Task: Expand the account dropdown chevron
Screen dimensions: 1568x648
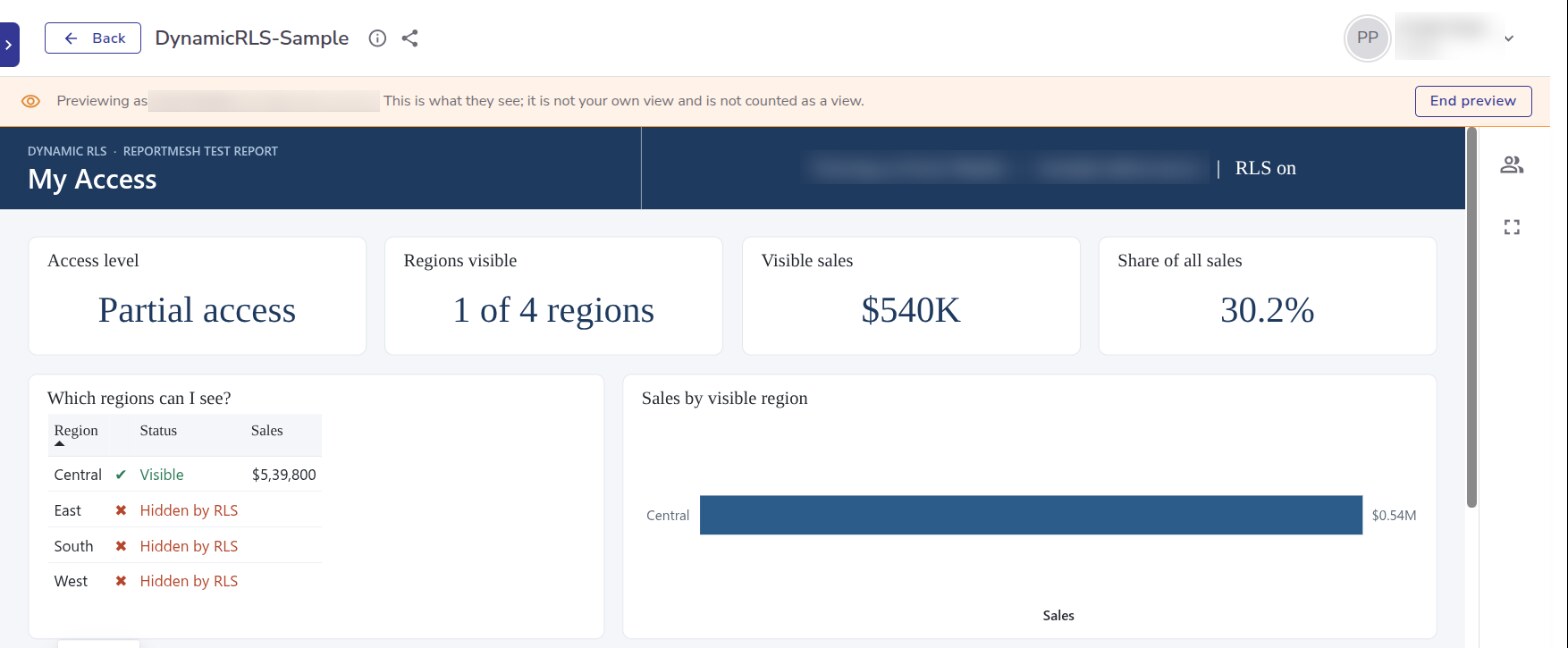Action: pyautogui.click(x=1509, y=39)
